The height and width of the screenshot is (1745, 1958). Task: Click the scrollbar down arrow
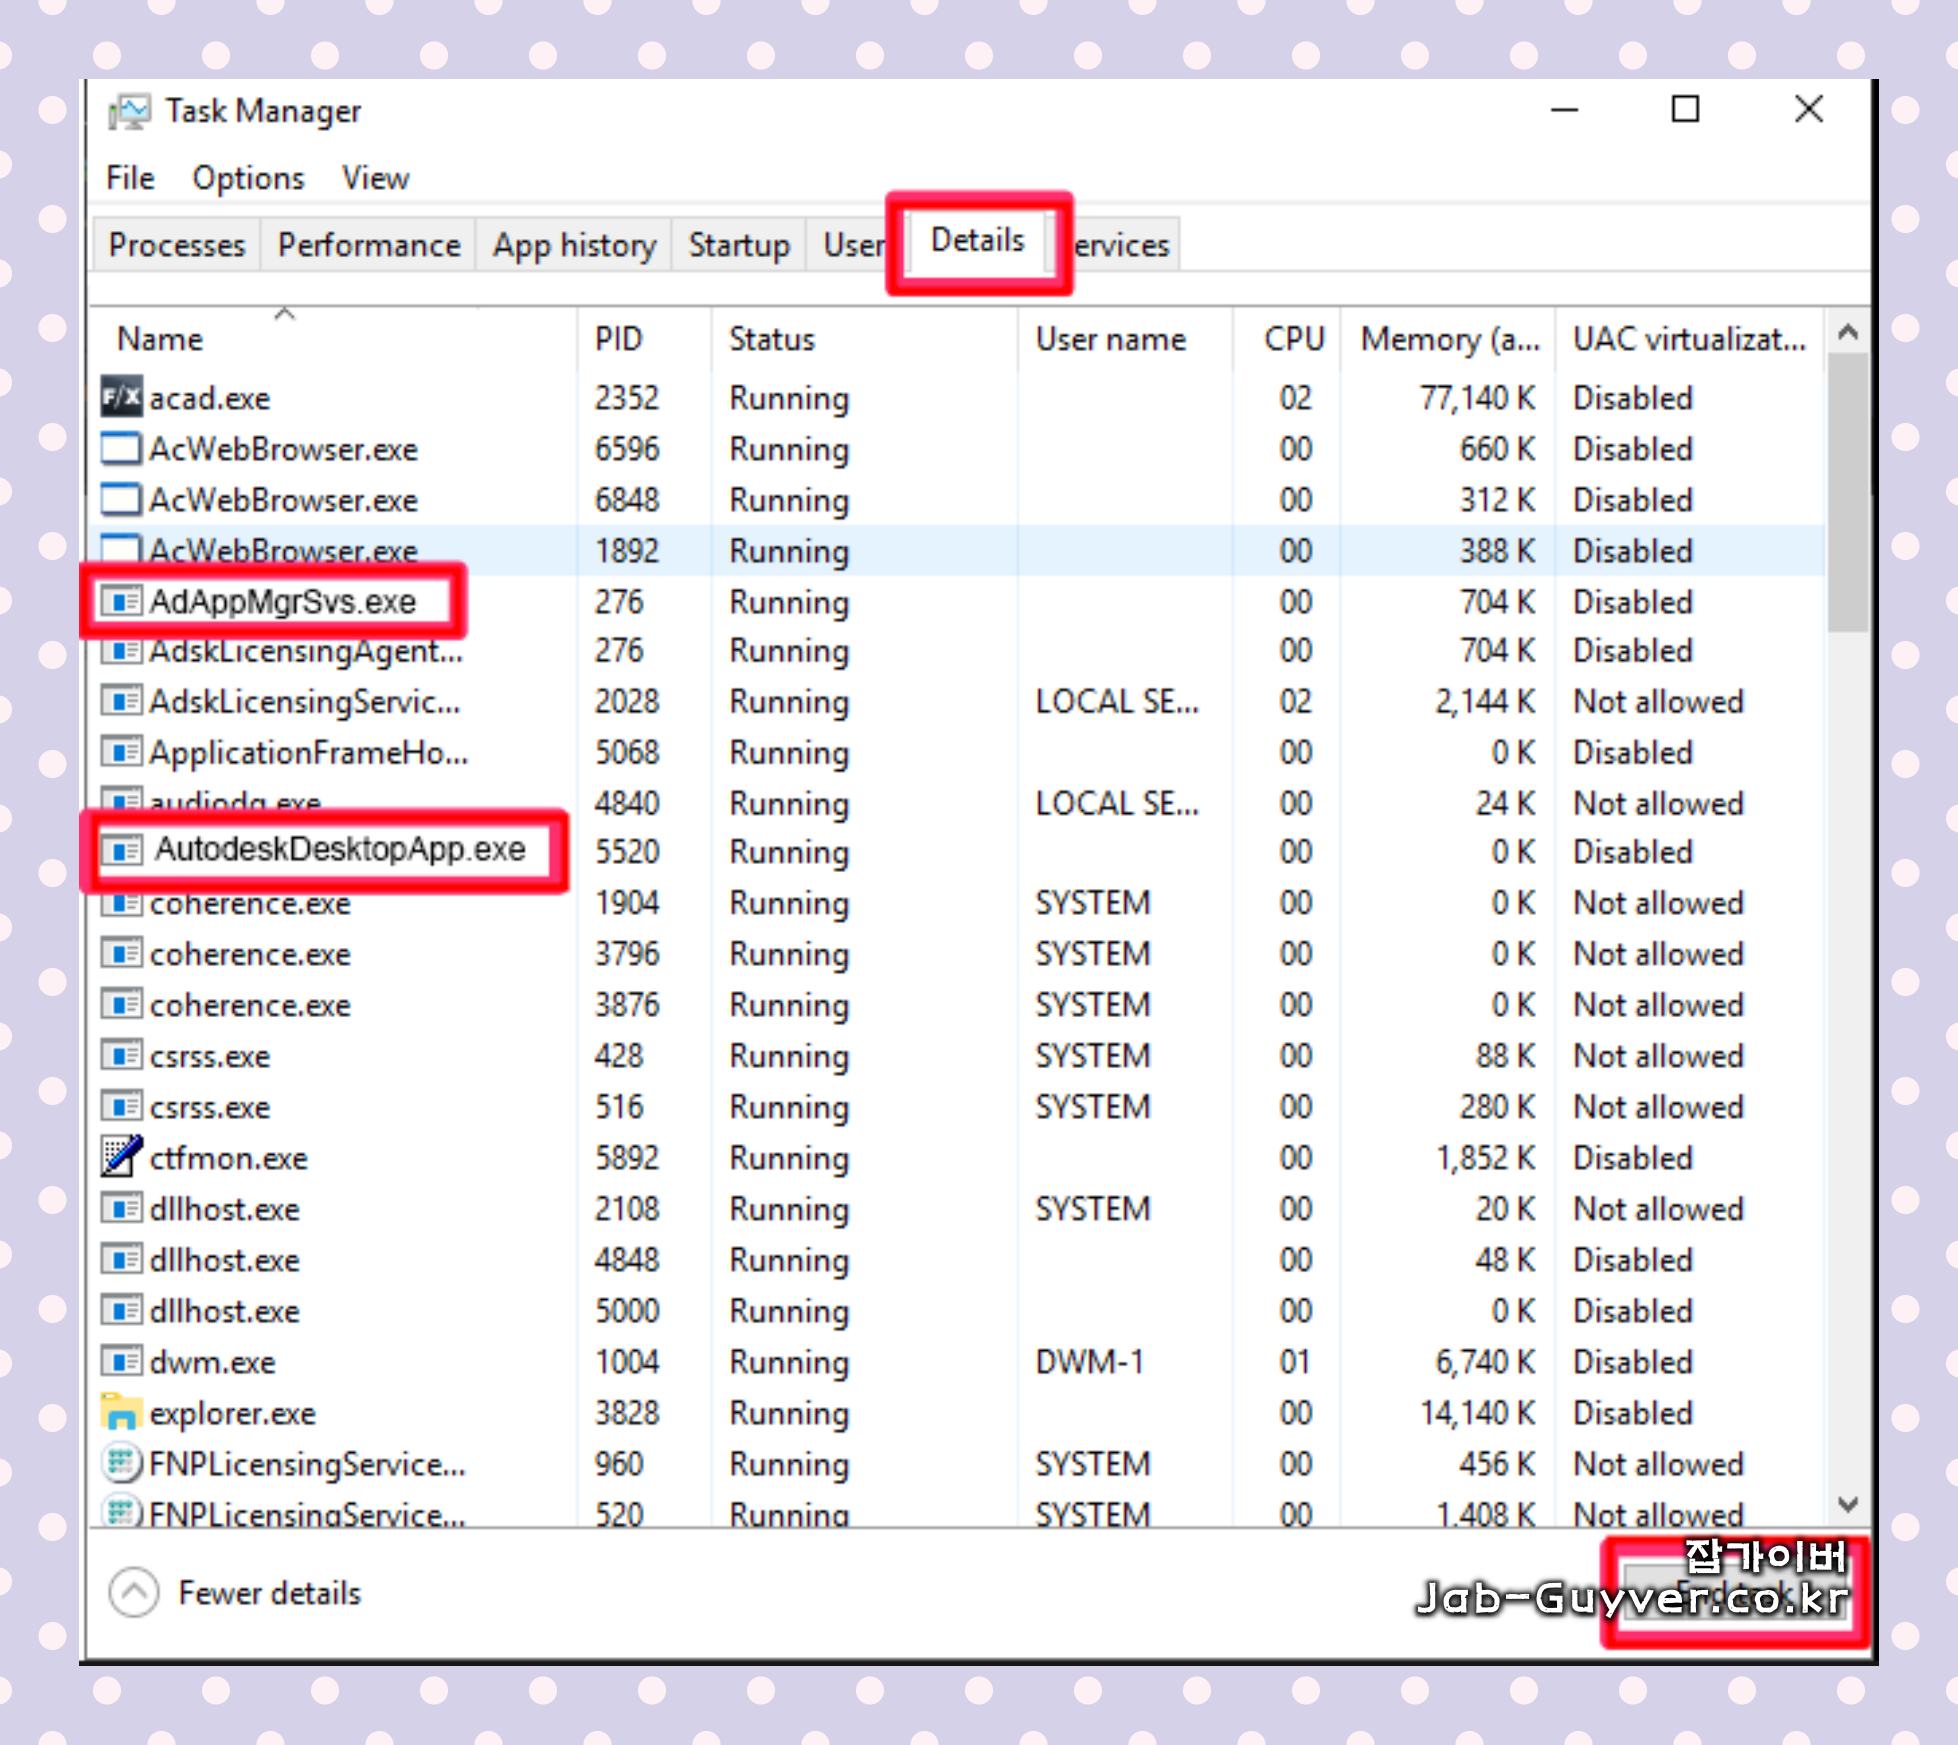1847,1503
